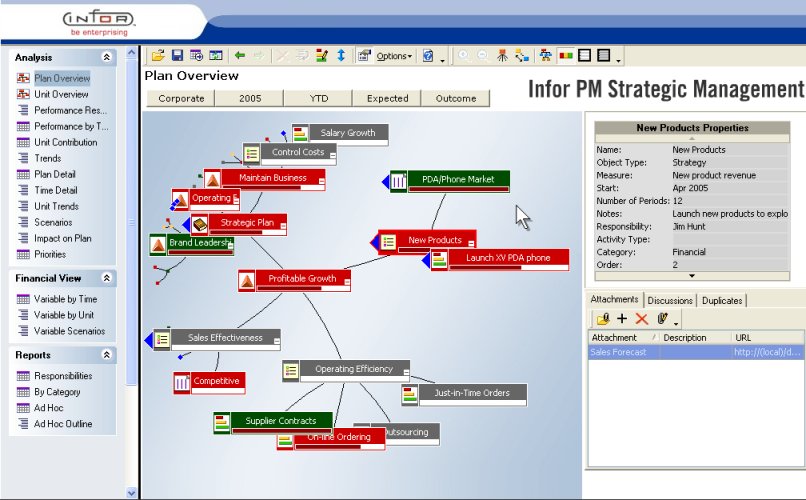Click the linked nodes toolbar icon
The height and width of the screenshot is (500, 806).
point(522,55)
